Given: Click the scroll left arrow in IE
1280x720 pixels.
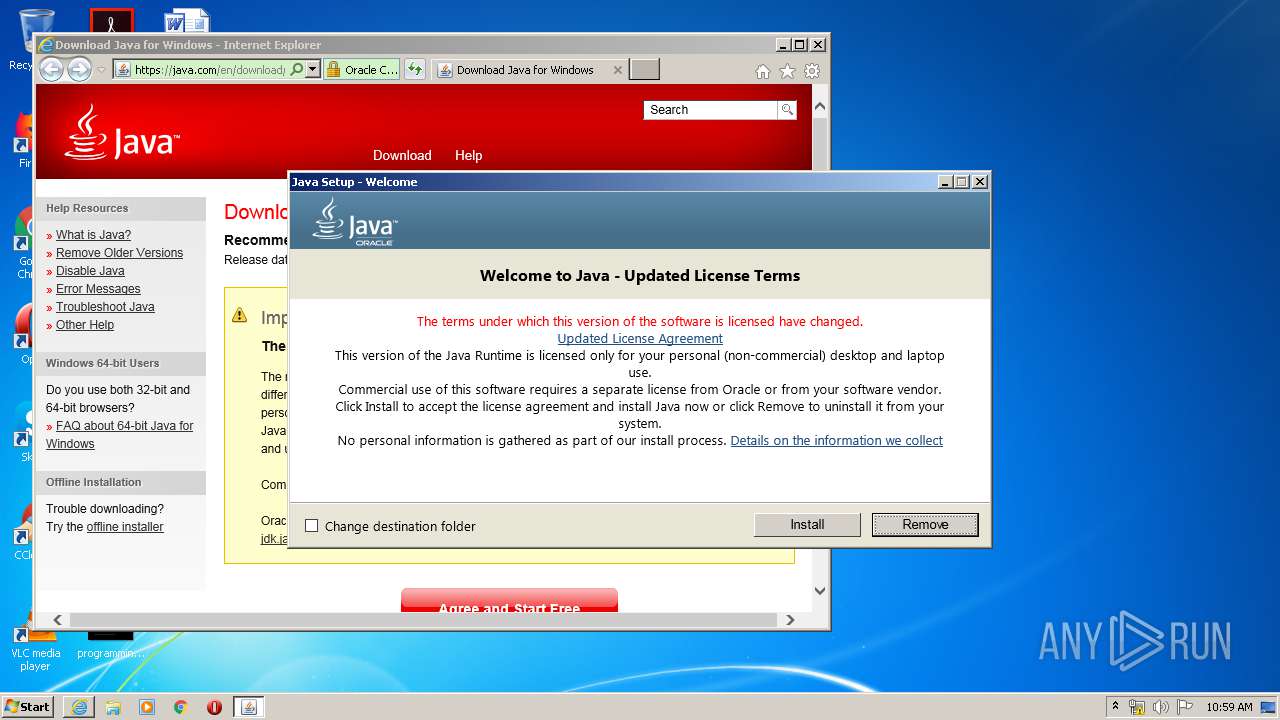Looking at the screenshot, I should coord(57,620).
